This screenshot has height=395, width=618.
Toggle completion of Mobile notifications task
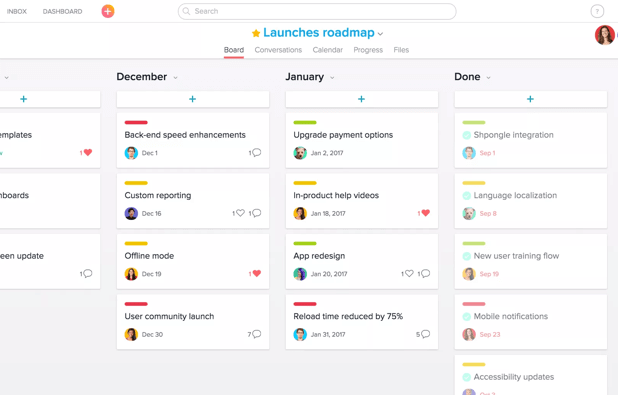point(467,317)
